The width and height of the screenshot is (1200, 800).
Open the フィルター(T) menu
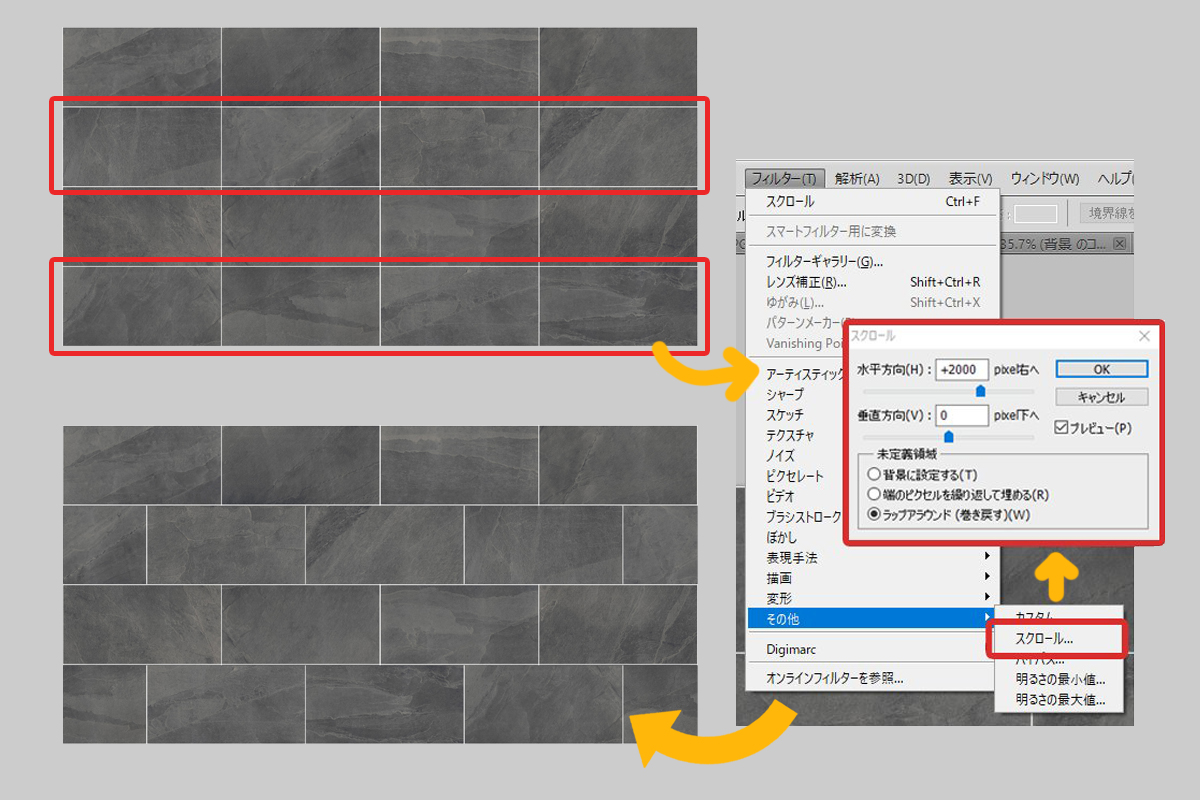pos(784,179)
